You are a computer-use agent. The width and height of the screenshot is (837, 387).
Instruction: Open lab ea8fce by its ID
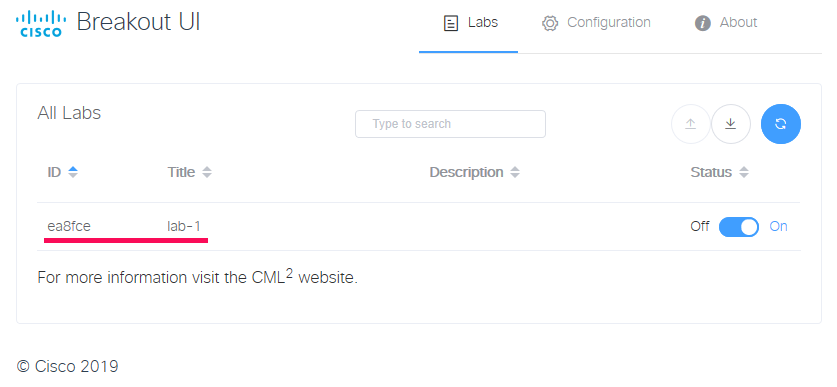pos(69,226)
